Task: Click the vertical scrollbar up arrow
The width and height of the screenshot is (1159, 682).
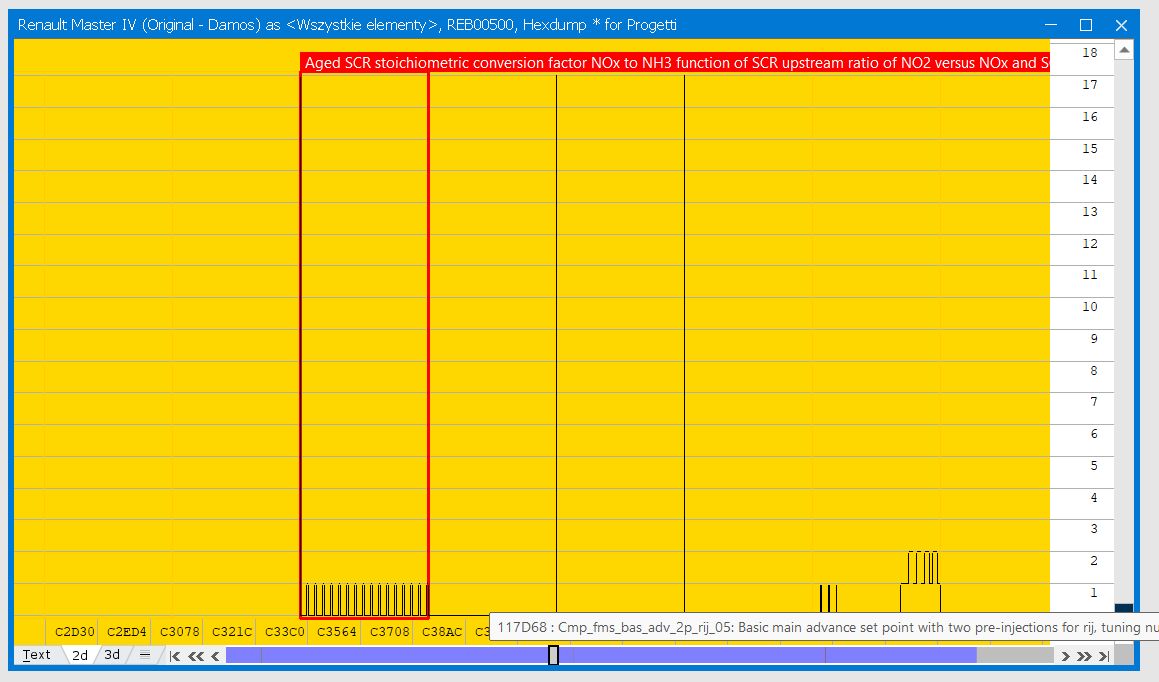Action: point(1124,50)
